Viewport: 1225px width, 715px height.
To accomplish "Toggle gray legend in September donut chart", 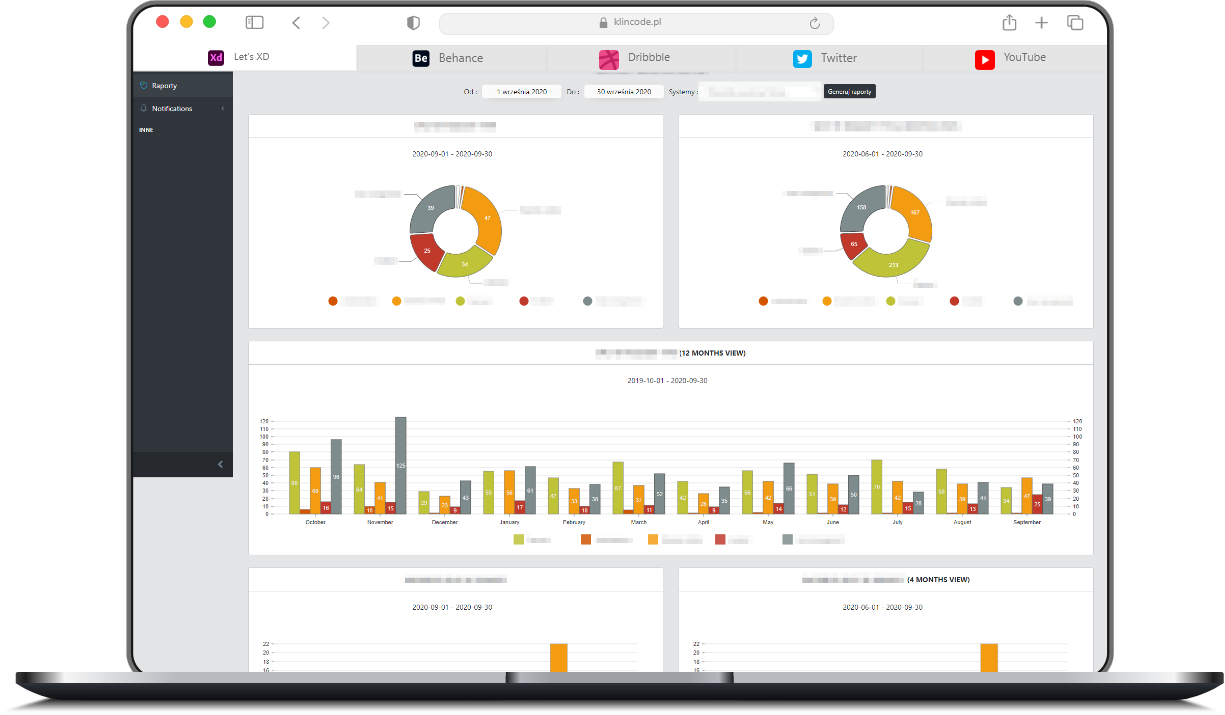I will pyautogui.click(x=588, y=301).
